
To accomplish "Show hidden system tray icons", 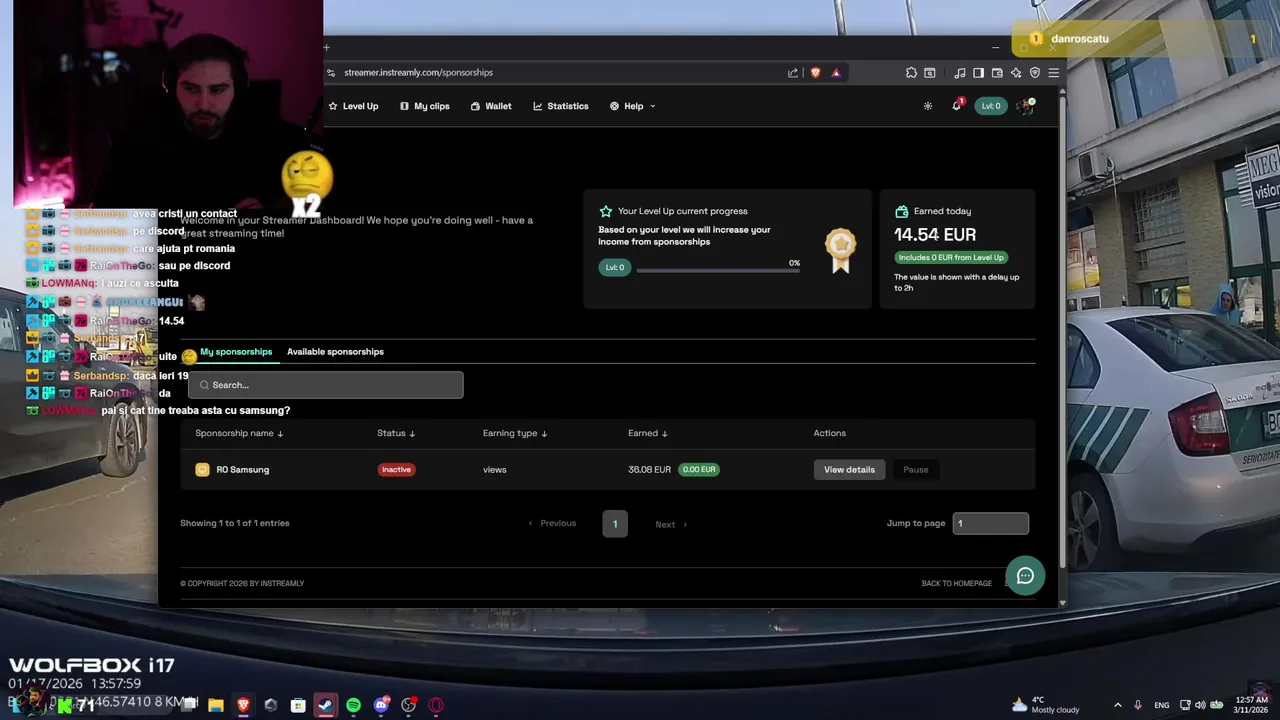I will coord(1118,705).
